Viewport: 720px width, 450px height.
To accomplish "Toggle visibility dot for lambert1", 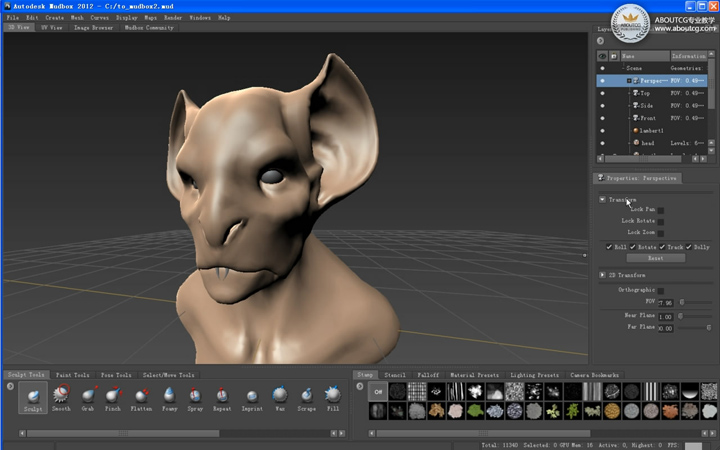I will point(602,131).
